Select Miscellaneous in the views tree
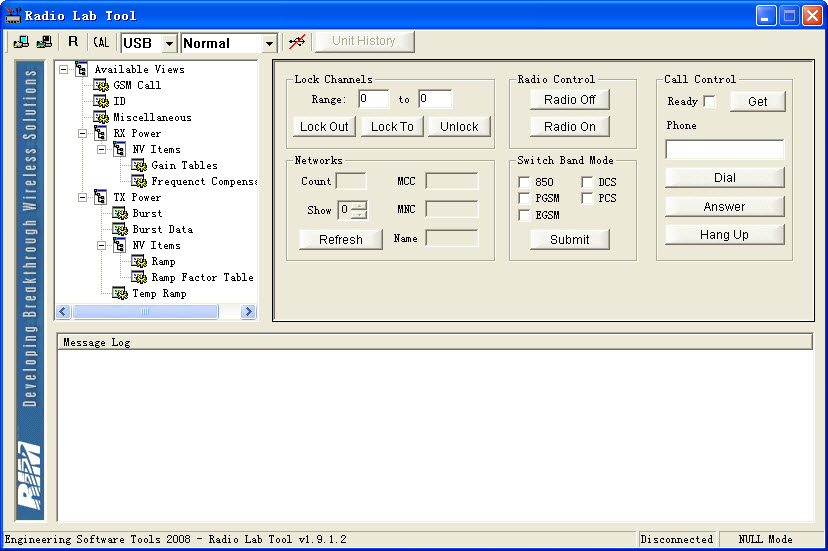This screenshot has width=828, height=551. 152,117
